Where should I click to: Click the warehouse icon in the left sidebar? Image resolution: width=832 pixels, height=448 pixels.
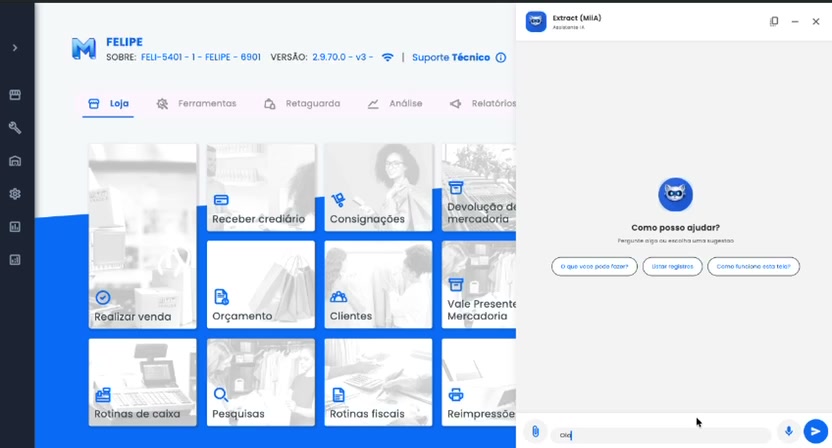(15, 161)
